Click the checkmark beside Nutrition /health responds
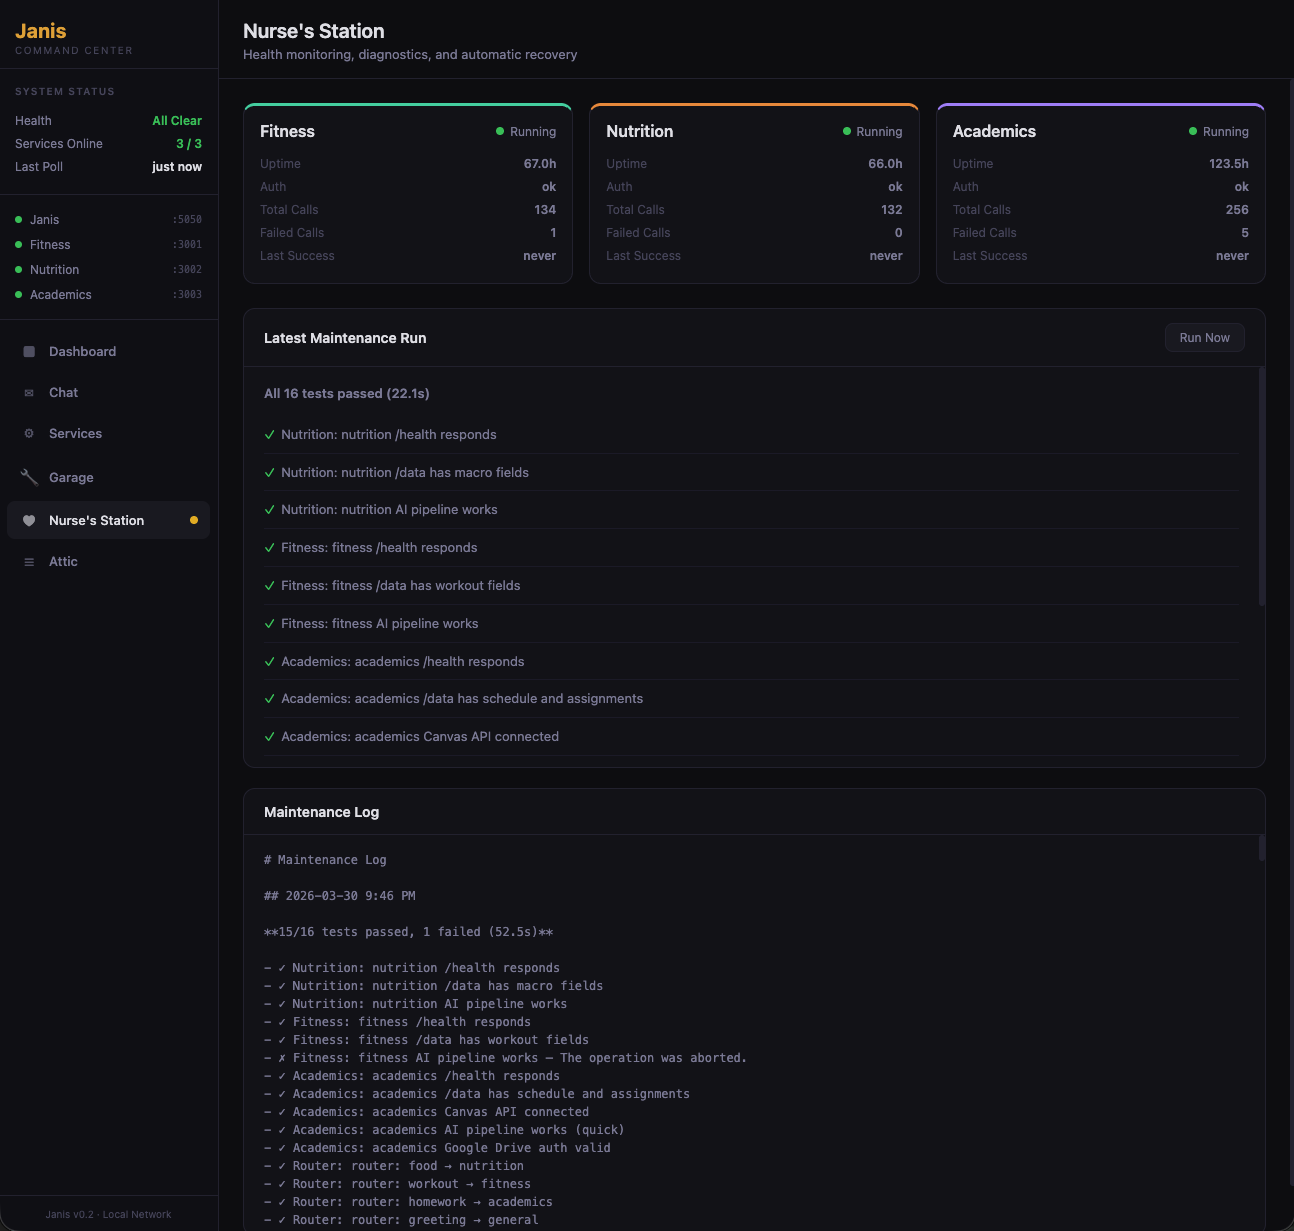 point(270,435)
